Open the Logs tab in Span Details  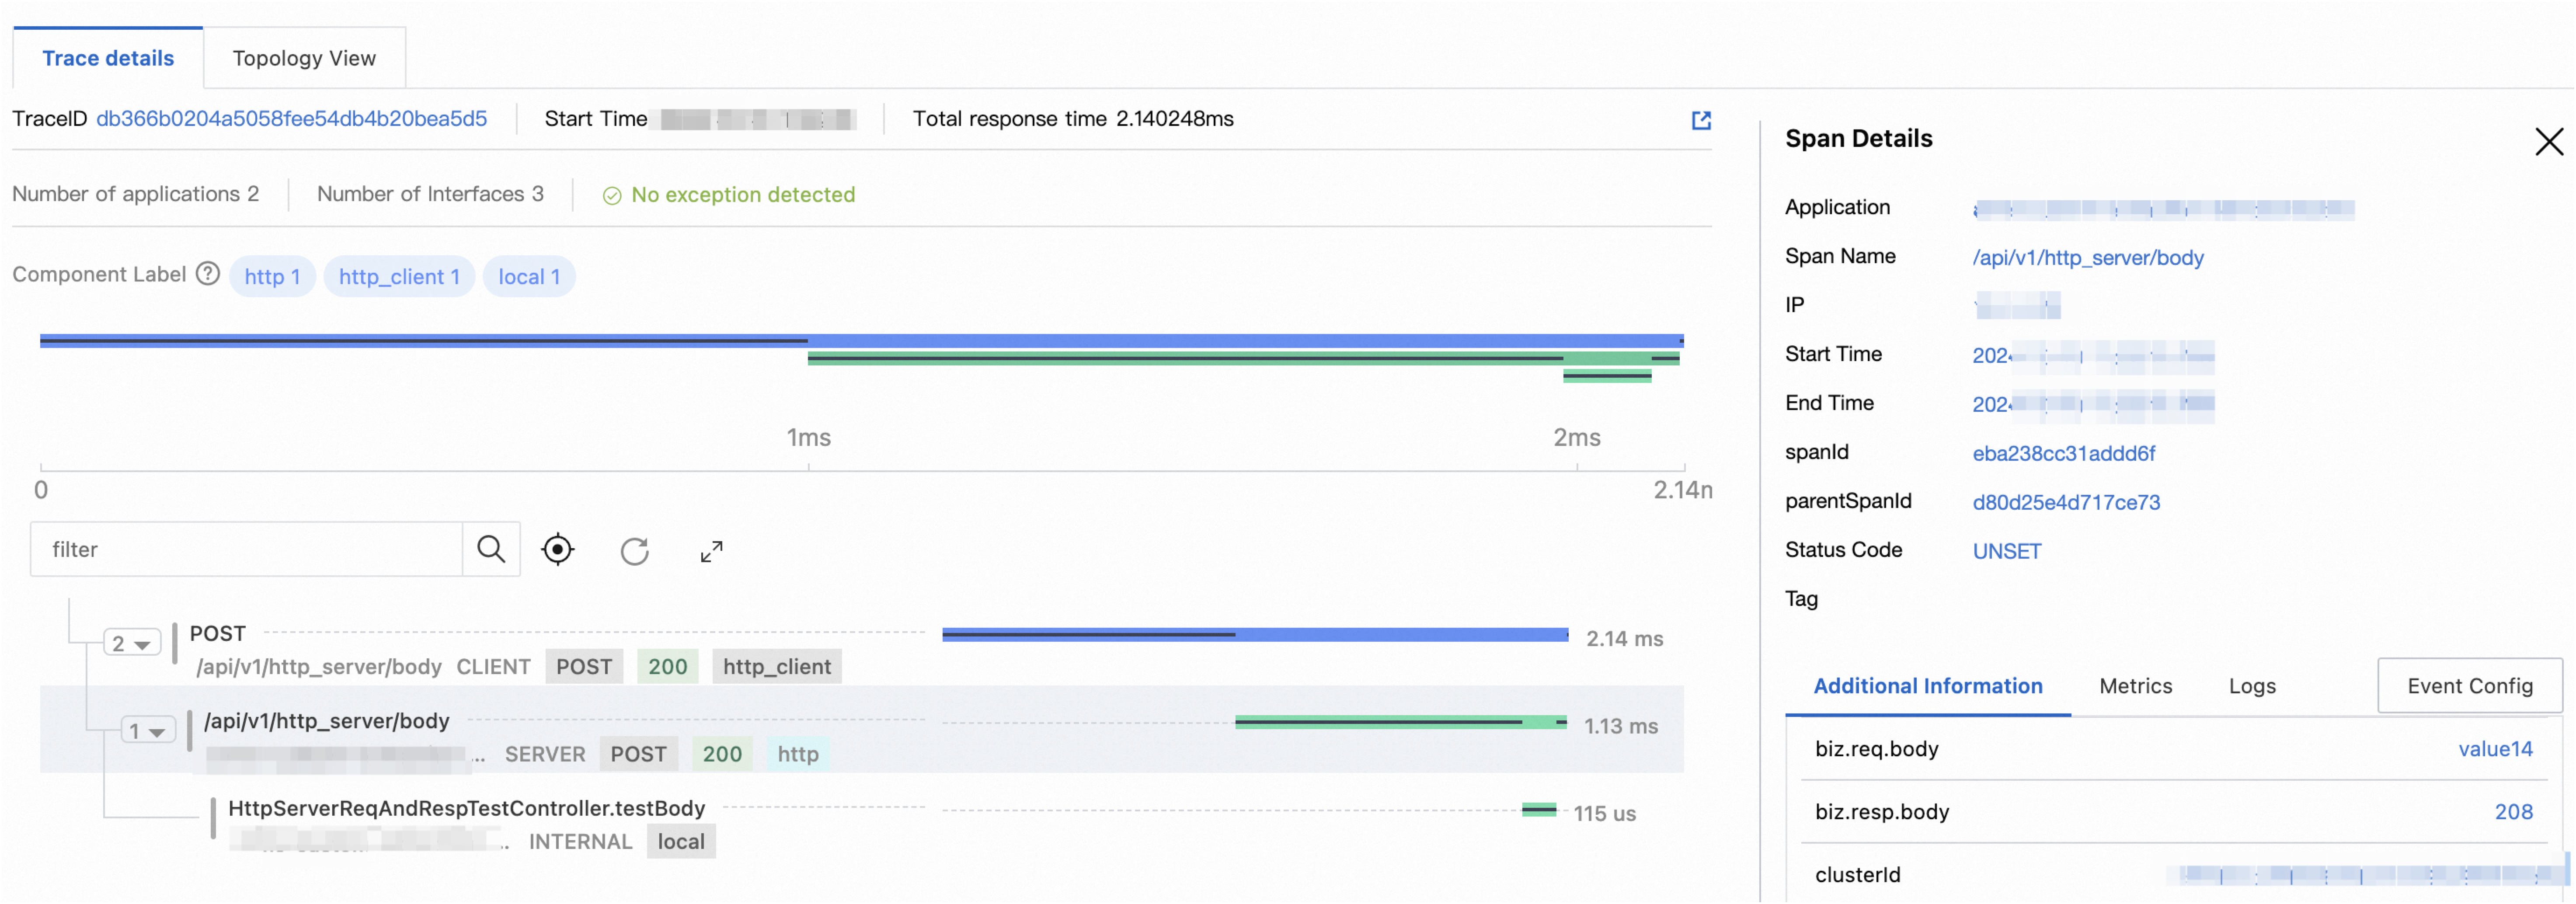pyautogui.click(x=2251, y=686)
